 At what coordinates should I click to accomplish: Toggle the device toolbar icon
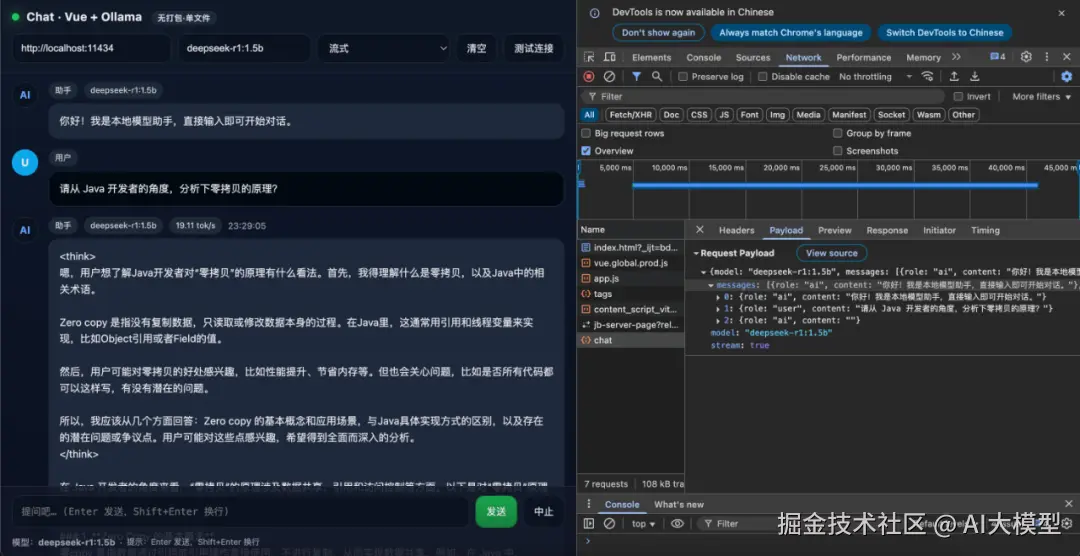[610, 57]
